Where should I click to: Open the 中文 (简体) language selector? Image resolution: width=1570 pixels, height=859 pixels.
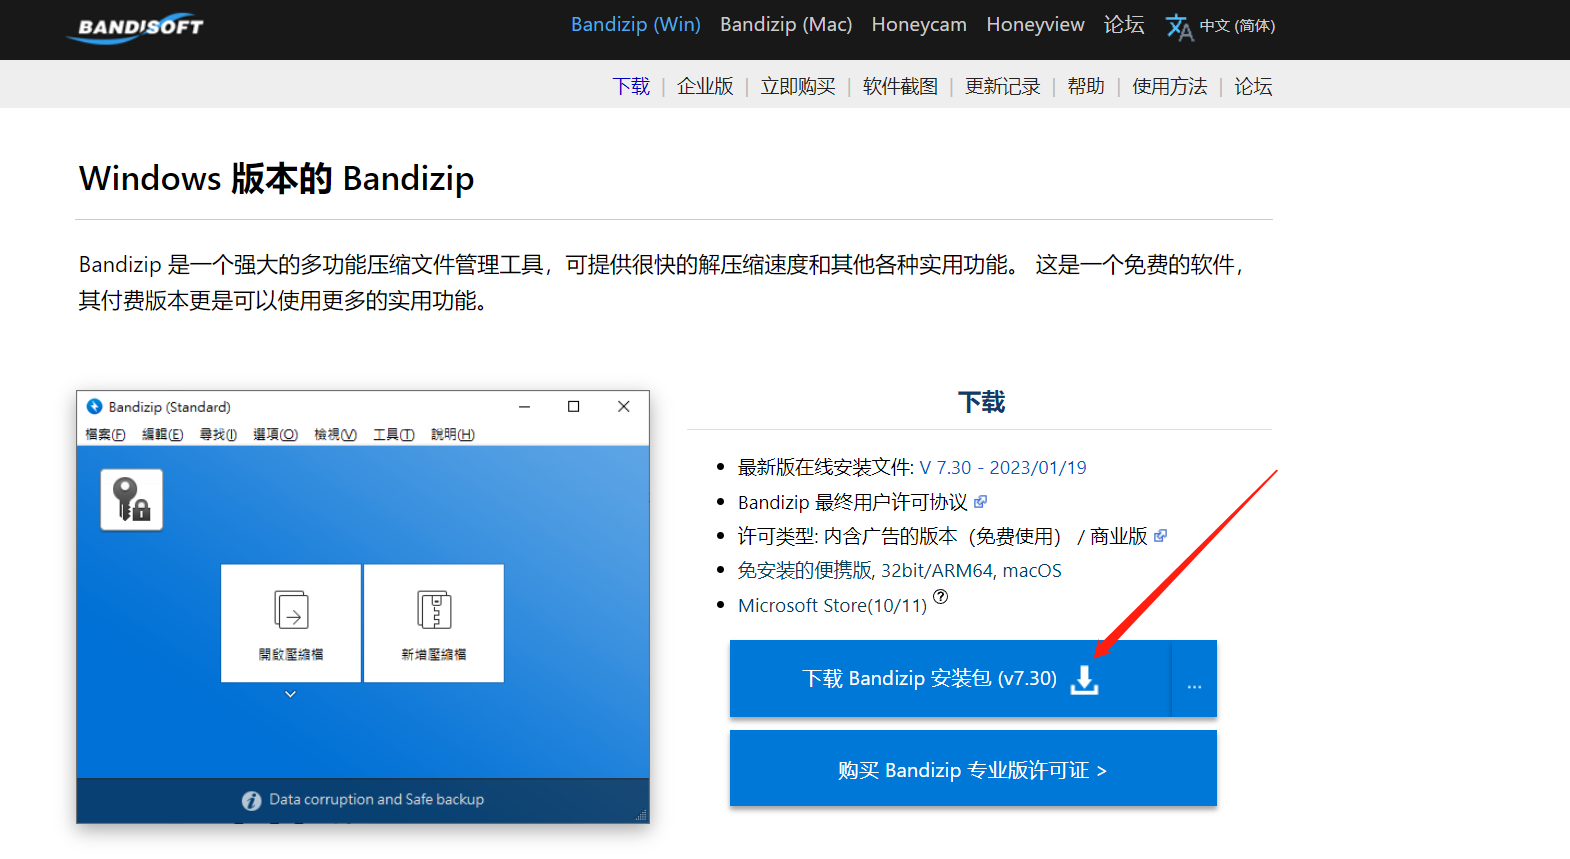tap(1237, 26)
